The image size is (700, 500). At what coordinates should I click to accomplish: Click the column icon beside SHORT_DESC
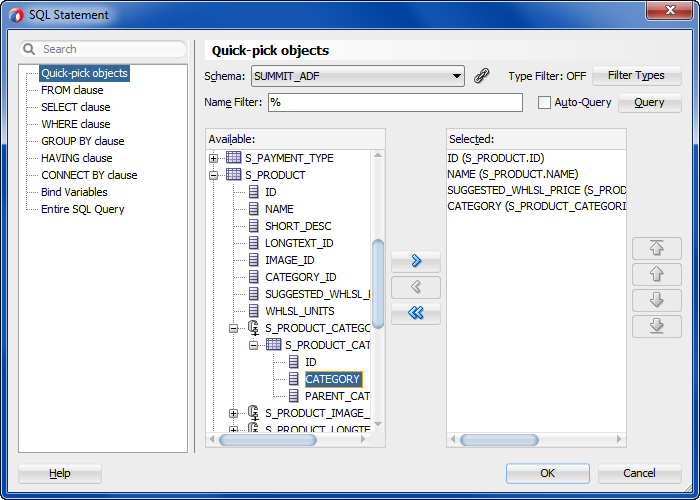(253, 225)
